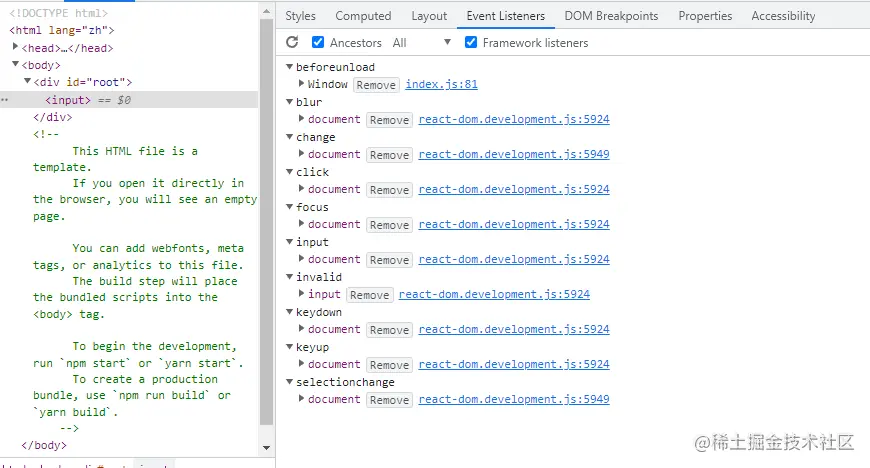Expand the head element in DOM tree

(16, 47)
